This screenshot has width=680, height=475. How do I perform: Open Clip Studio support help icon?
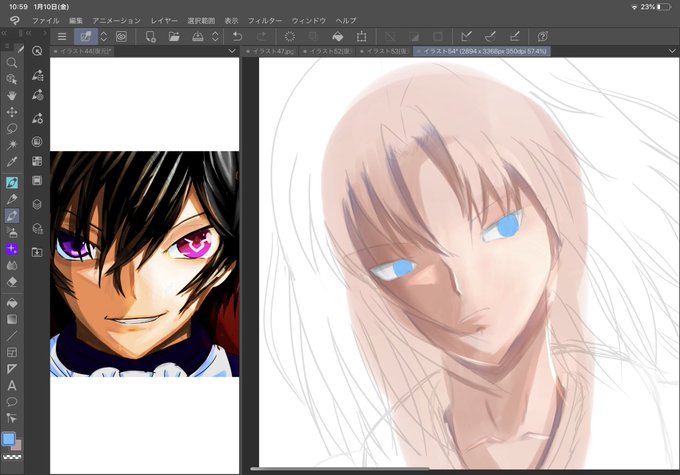[x=543, y=36]
